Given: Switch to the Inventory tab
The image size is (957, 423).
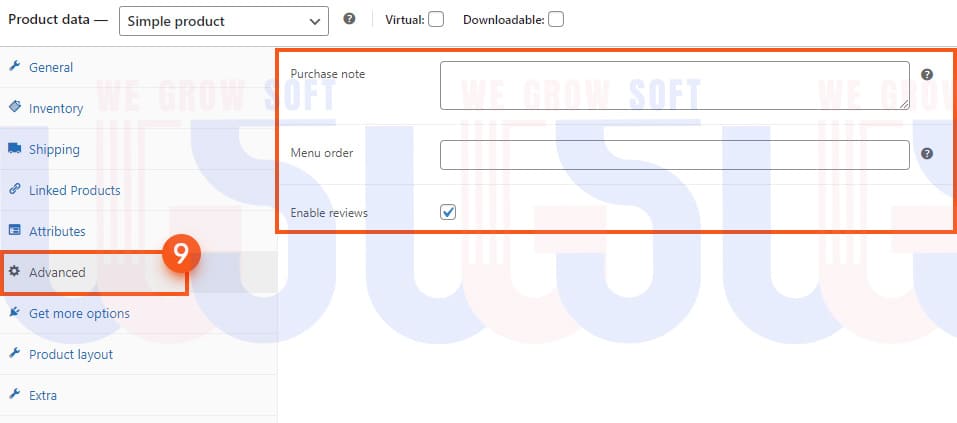Looking at the screenshot, I should point(139,108).
